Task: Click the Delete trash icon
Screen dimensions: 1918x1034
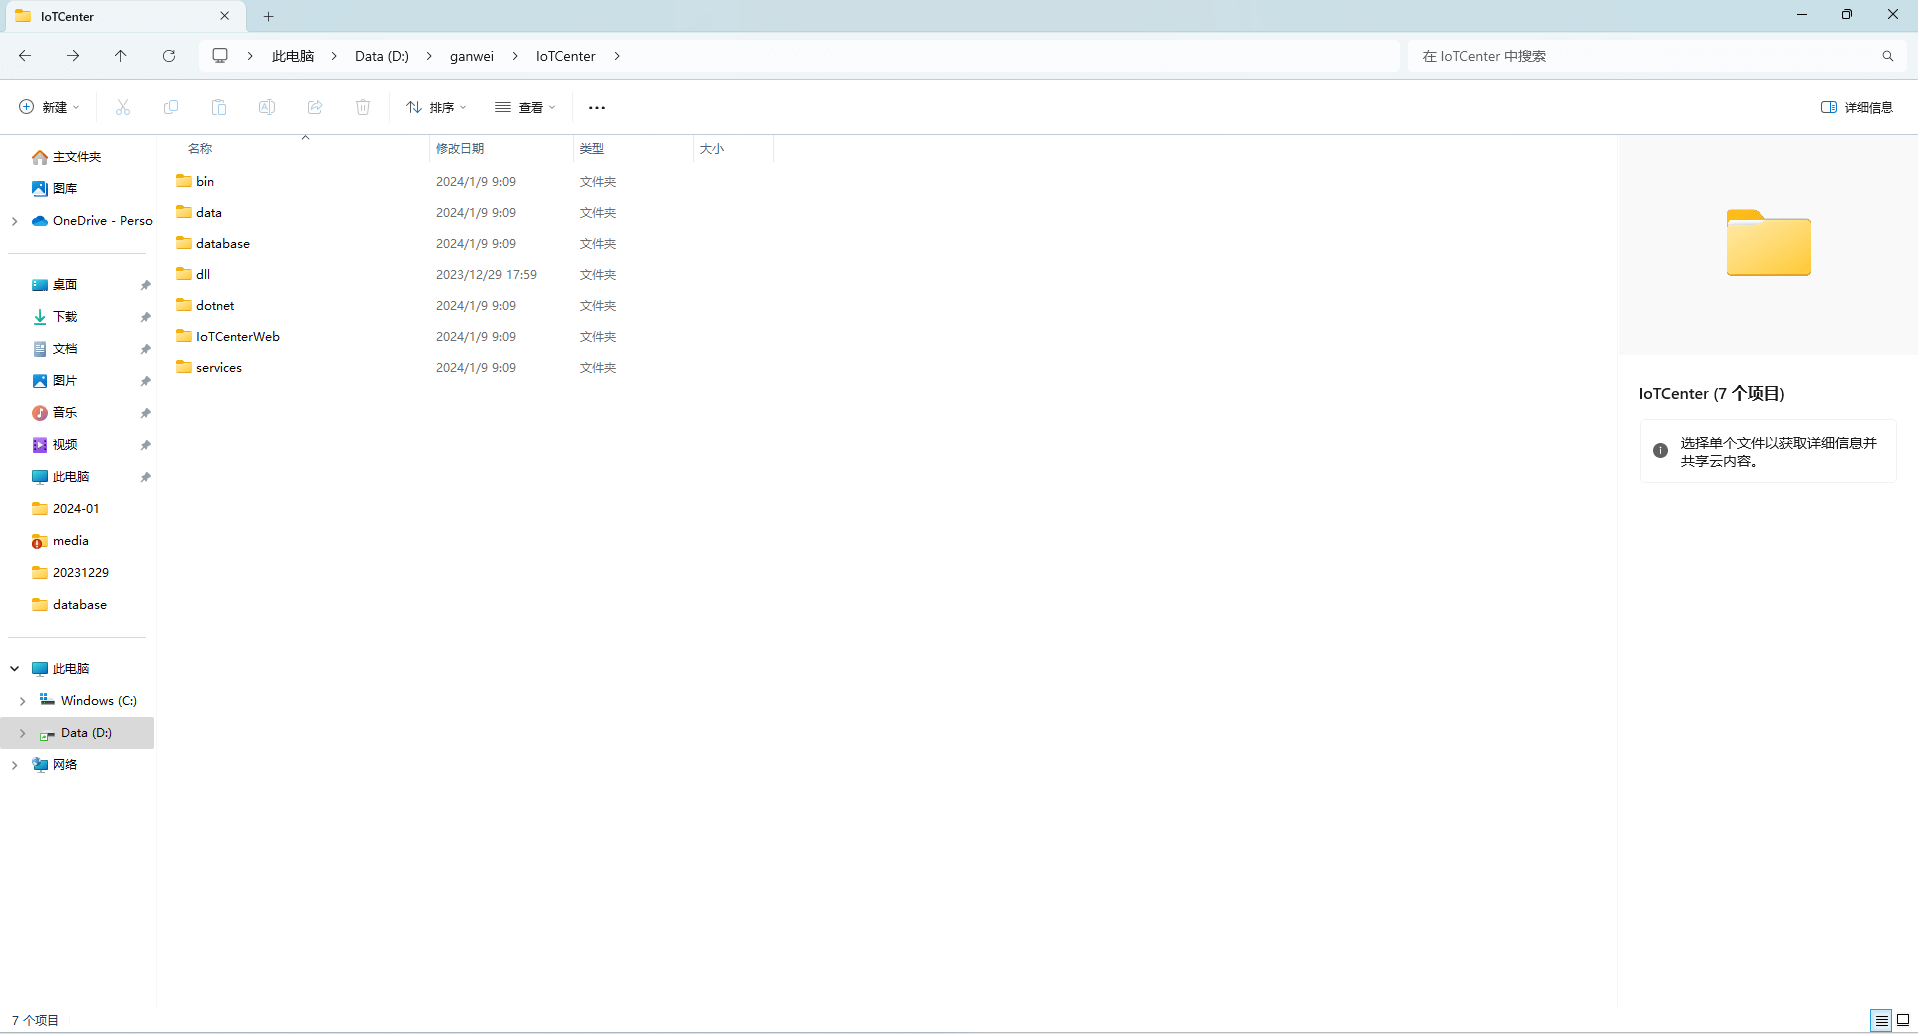Action: 363,107
